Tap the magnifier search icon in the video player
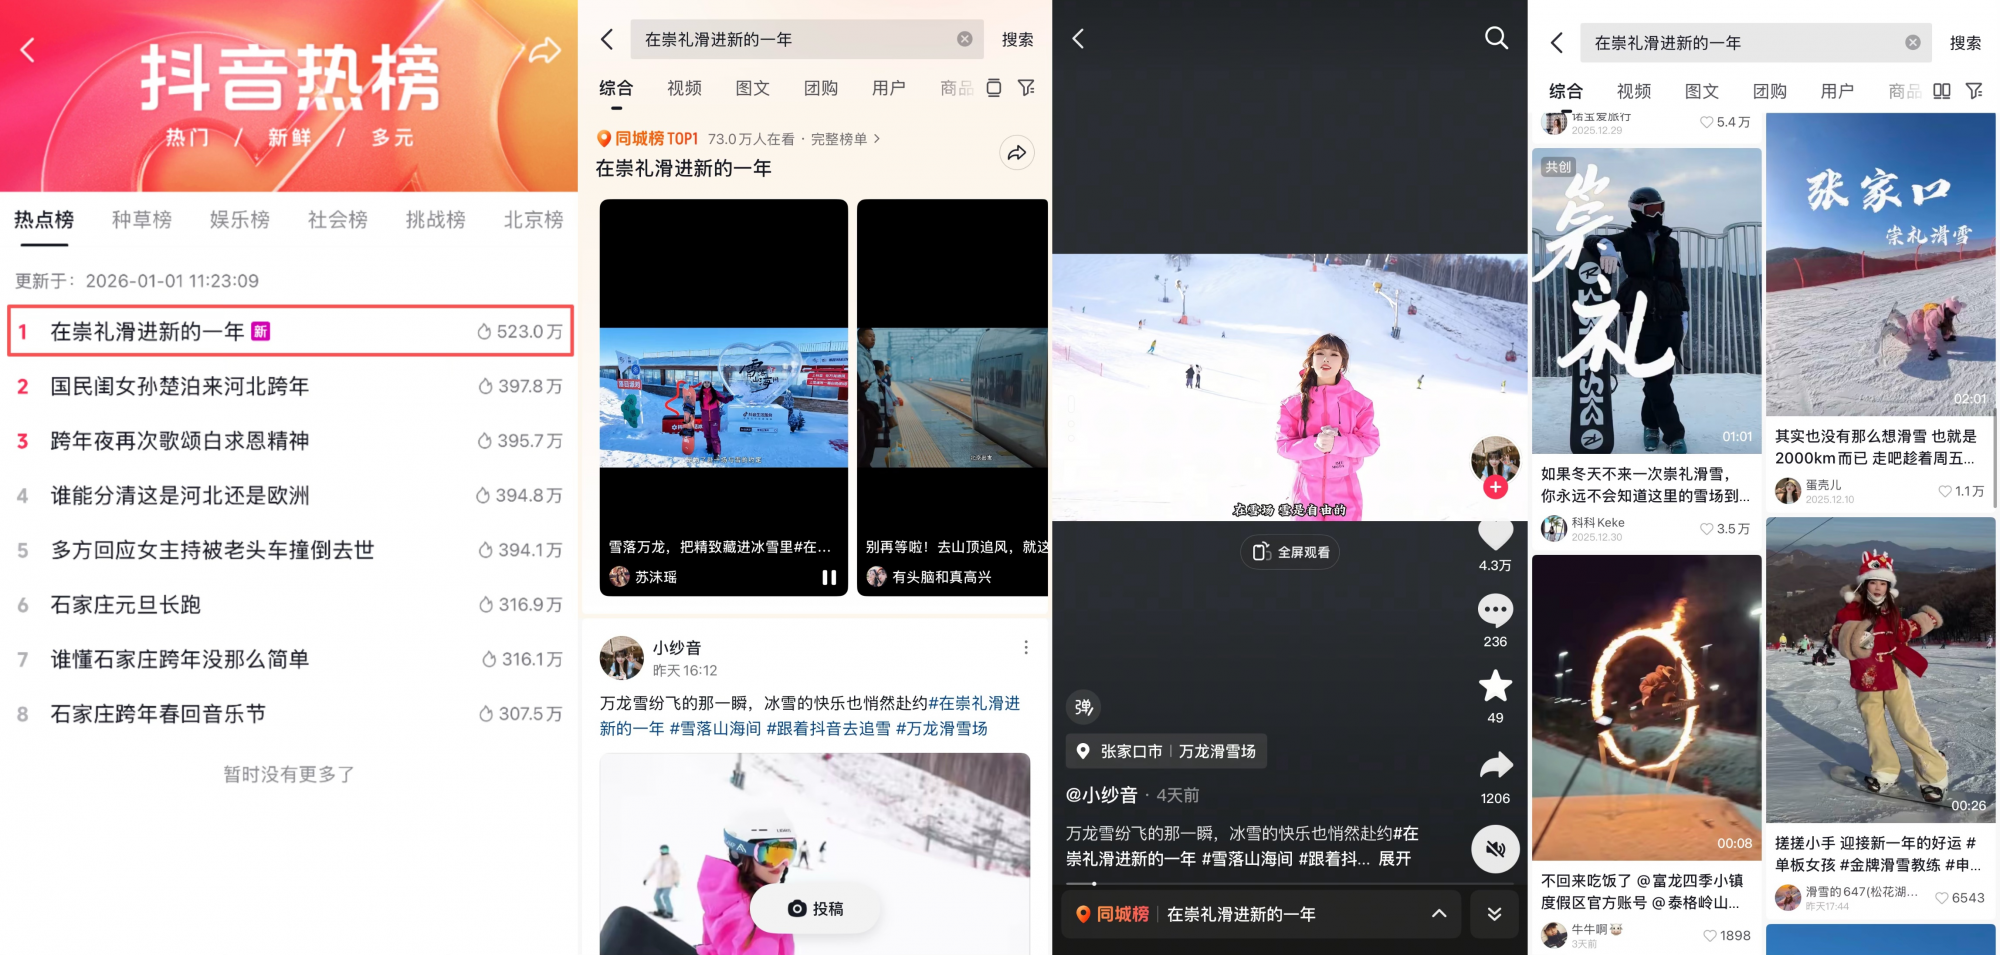 pos(1496,38)
